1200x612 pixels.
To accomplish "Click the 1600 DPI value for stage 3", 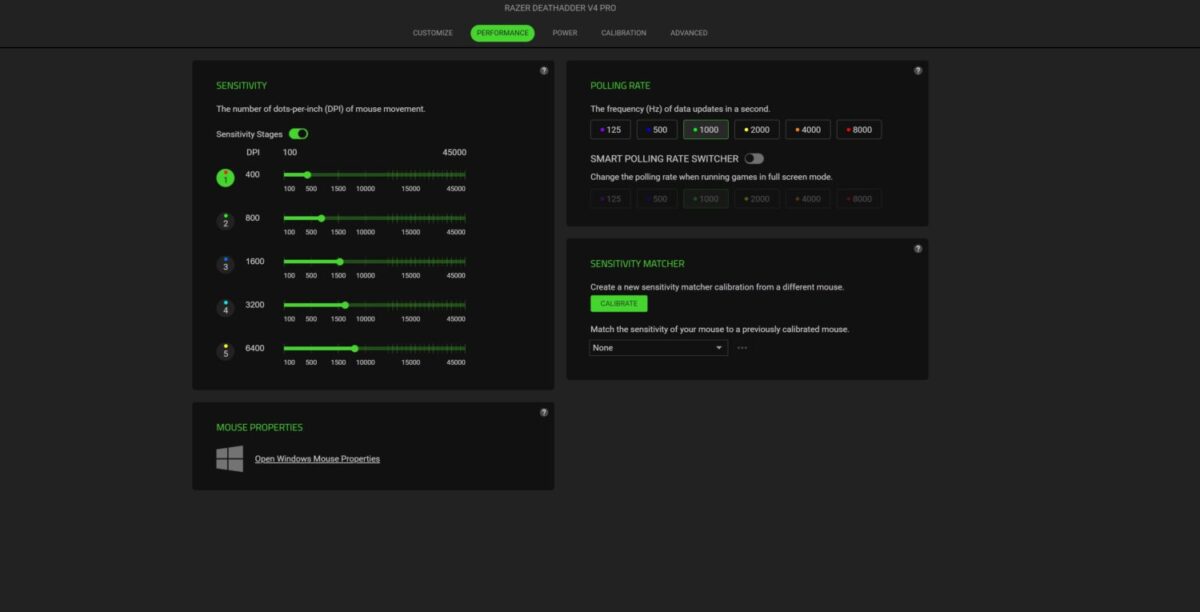I will (x=255, y=262).
